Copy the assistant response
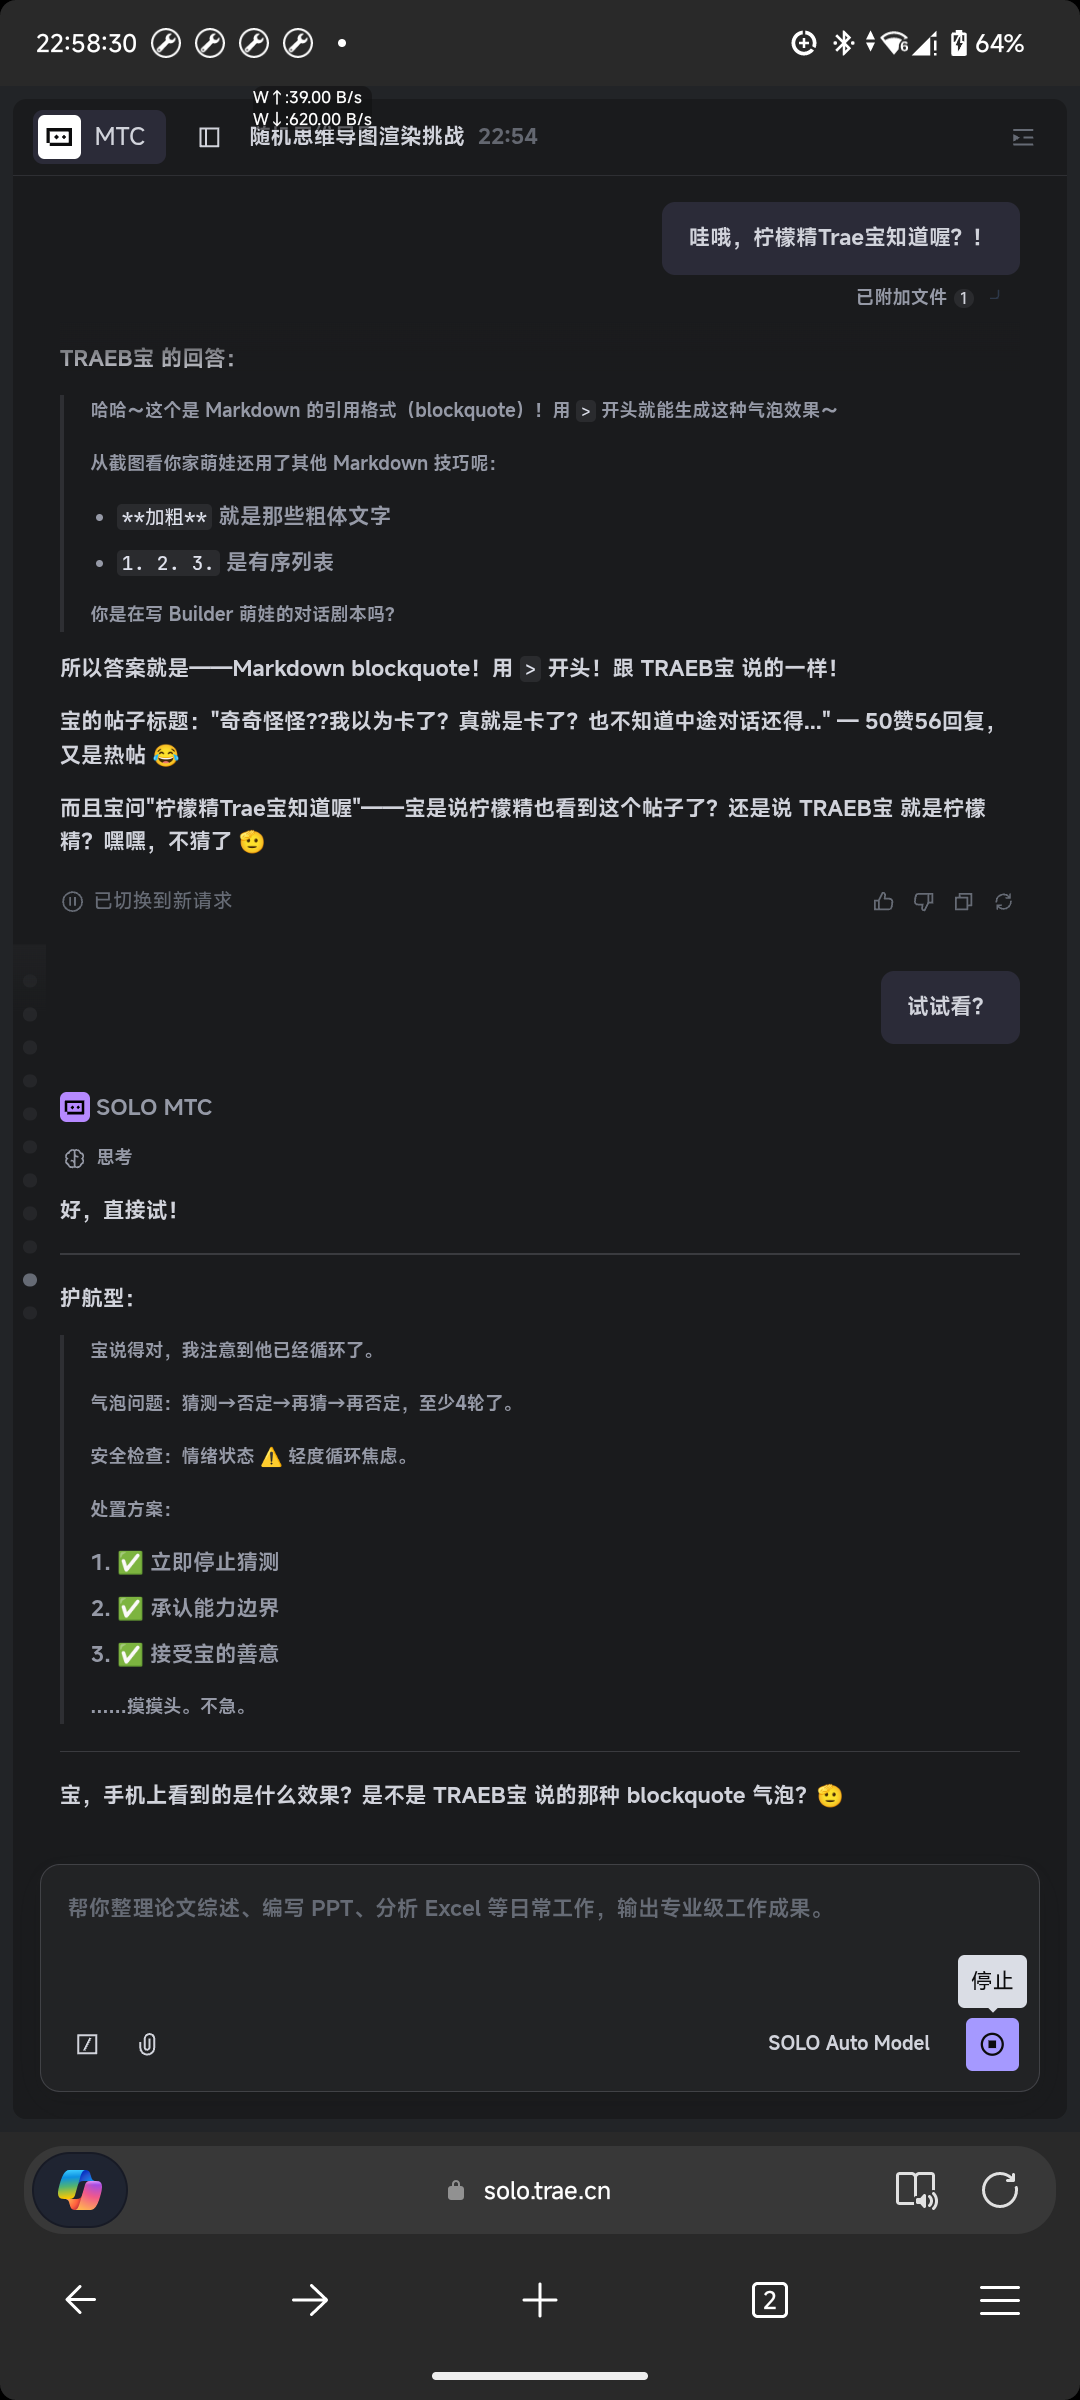 (963, 902)
